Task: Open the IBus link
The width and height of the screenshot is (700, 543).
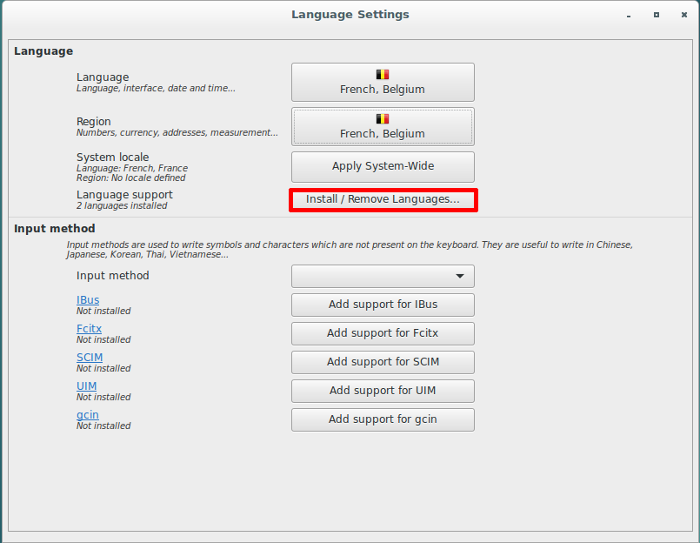Action: click(x=88, y=300)
